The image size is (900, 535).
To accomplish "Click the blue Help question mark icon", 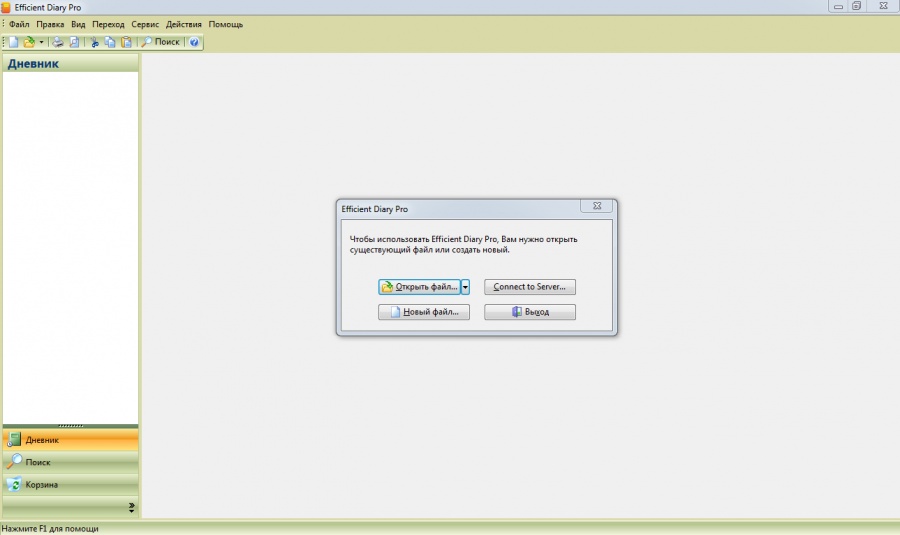I will click(194, 42).
